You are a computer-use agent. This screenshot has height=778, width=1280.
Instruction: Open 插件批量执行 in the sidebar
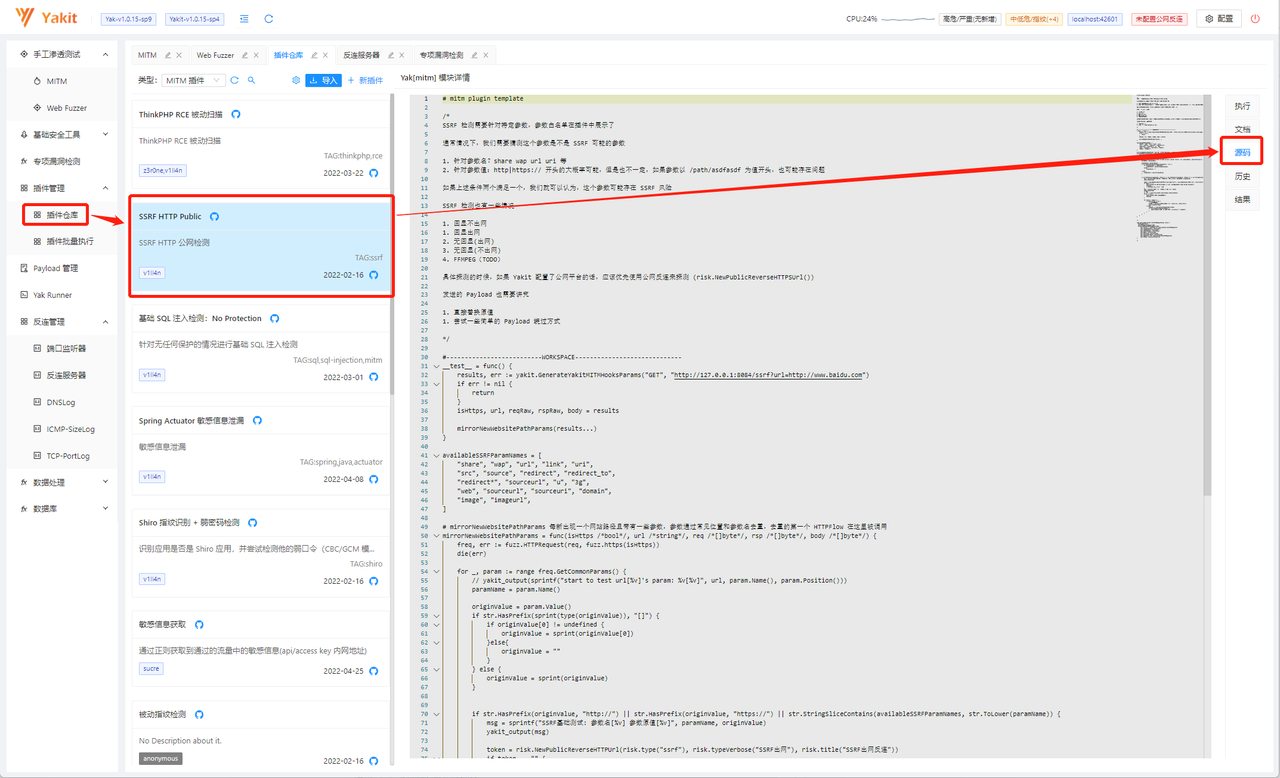pyautogui.click(x=69, y=241)
